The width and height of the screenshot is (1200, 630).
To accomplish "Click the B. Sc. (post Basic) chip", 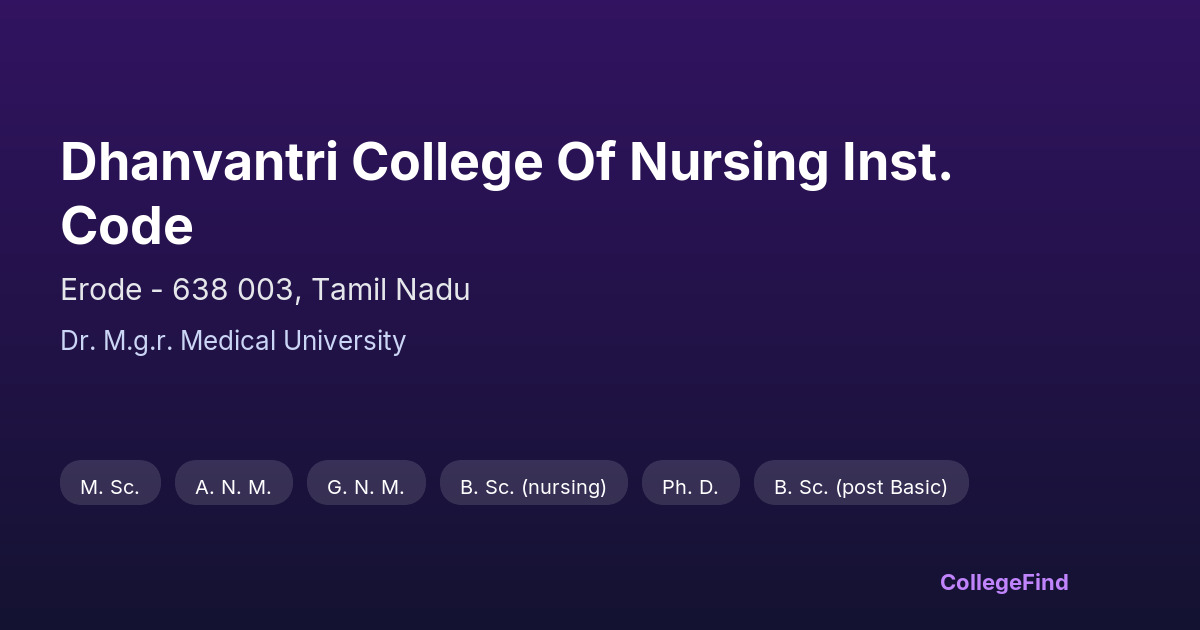I will click(860, 487).
